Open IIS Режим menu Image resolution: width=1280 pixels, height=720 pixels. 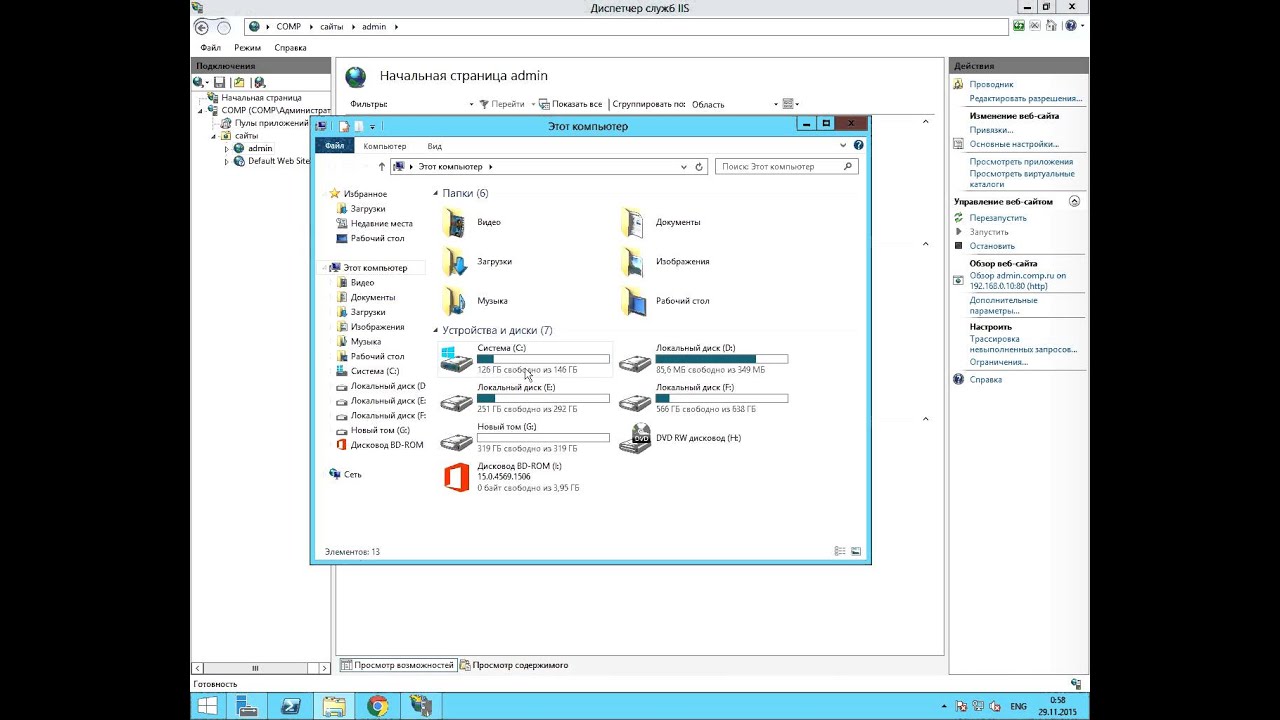click(x=247, y=48)
